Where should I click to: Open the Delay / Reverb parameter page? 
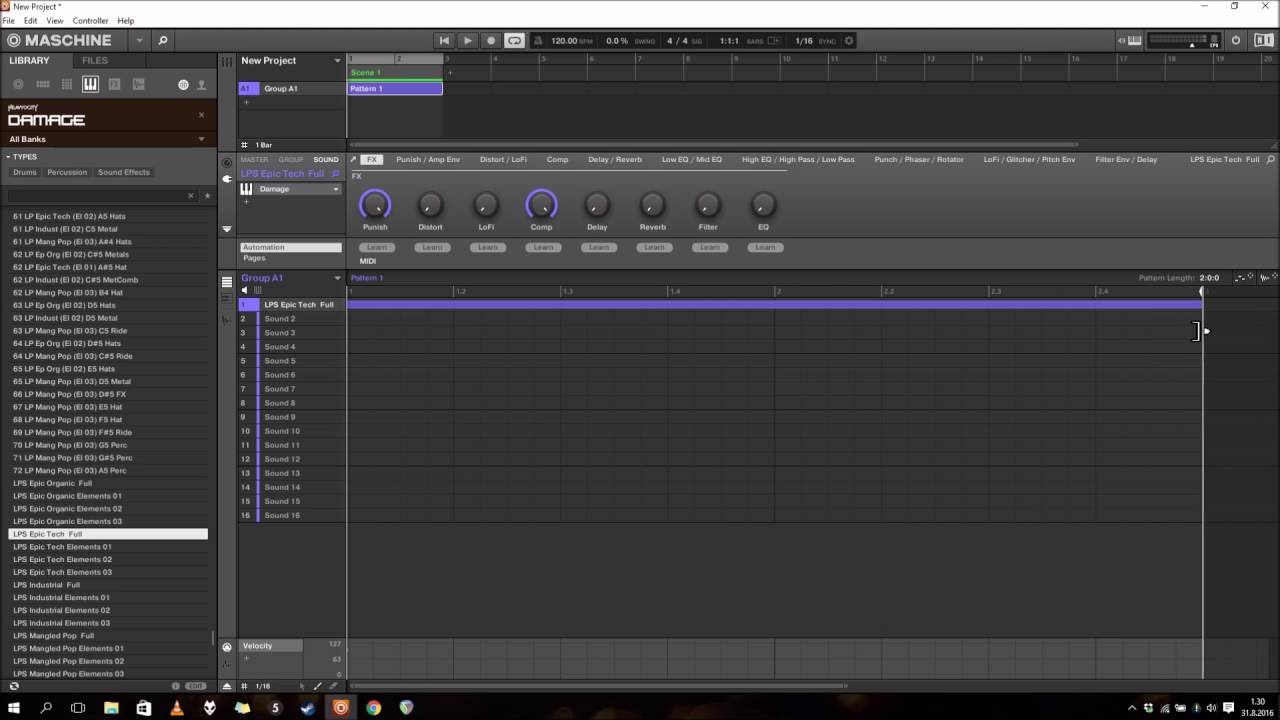point(615,159)
